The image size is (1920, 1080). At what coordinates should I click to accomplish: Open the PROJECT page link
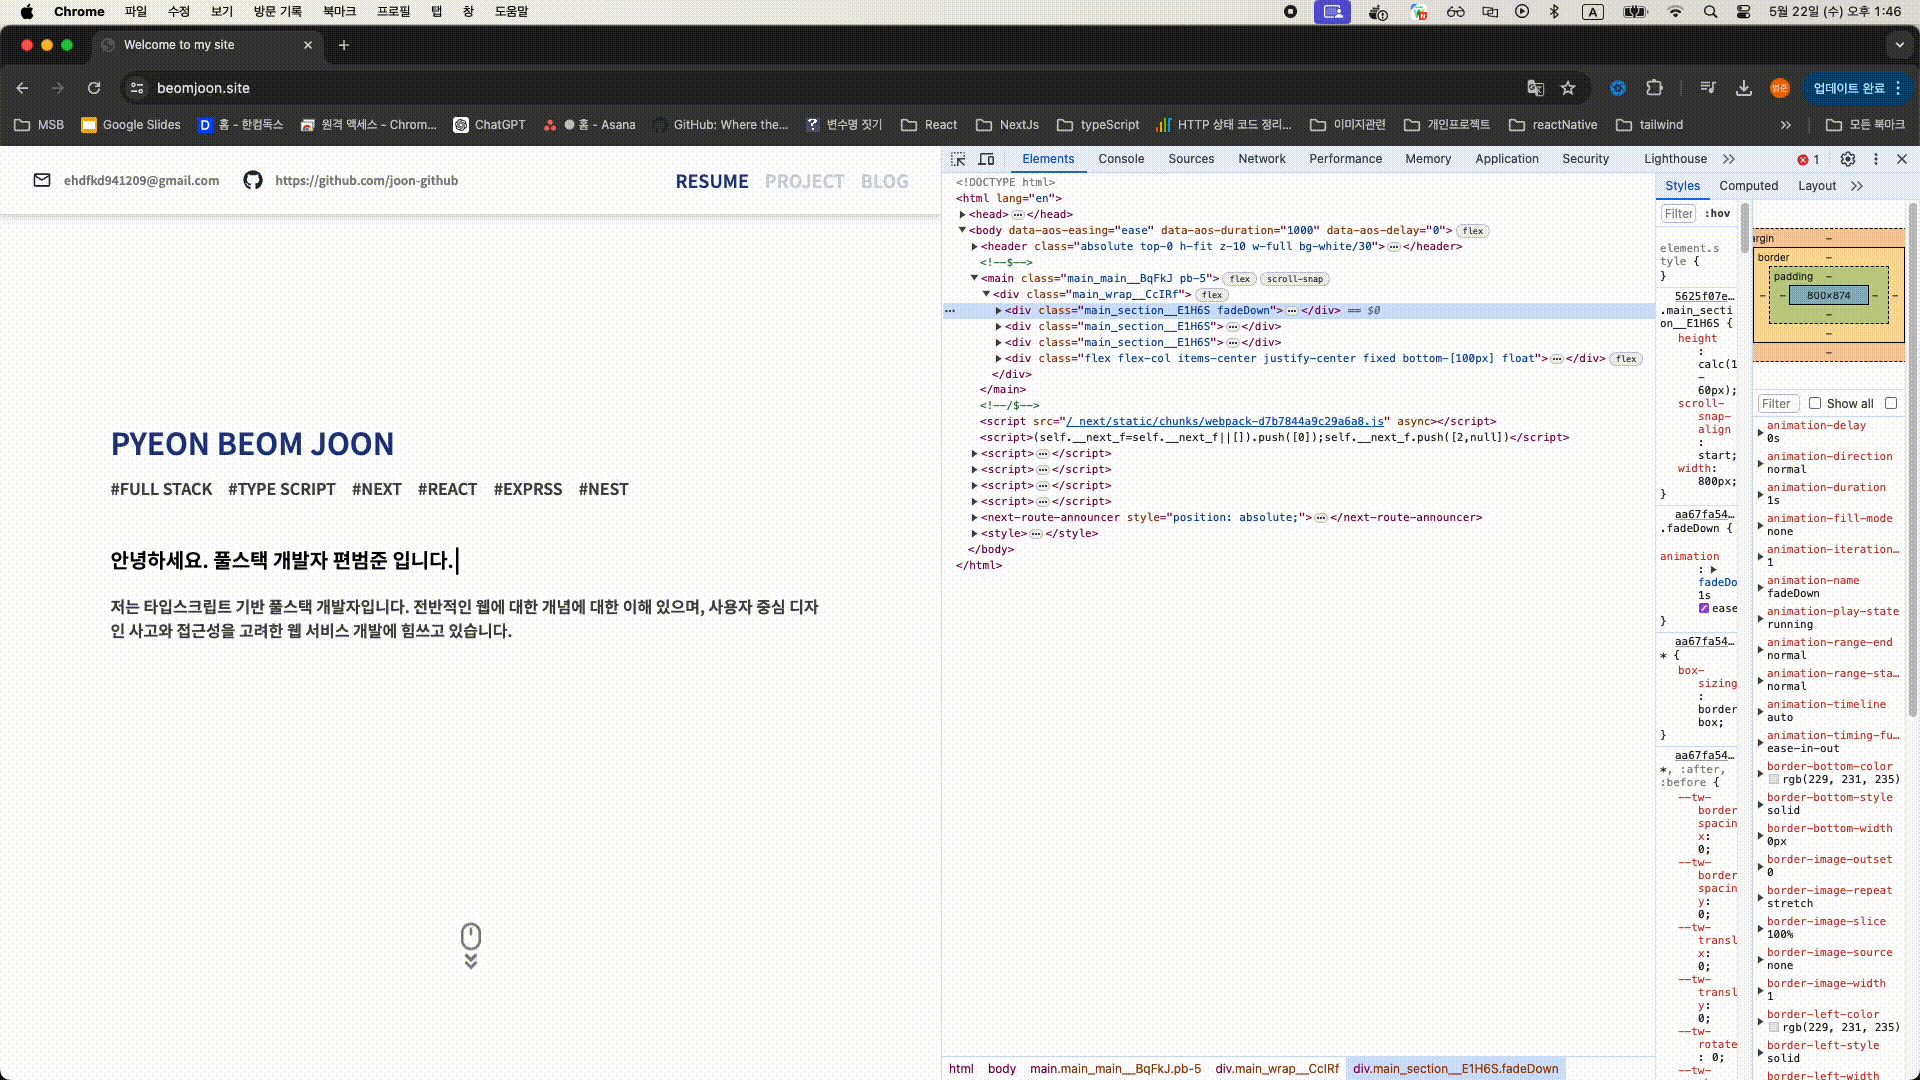pos(804,182)
